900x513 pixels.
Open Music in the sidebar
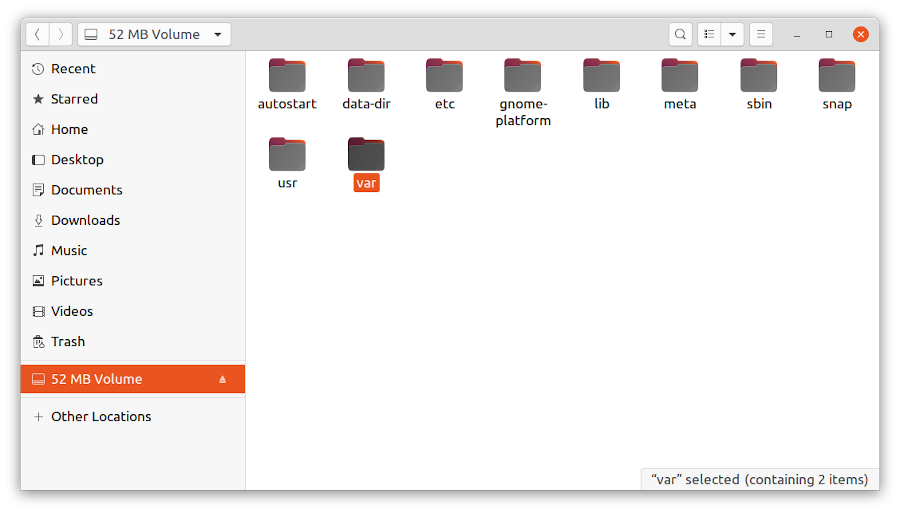pyautogui.click(x=133, y=251)
